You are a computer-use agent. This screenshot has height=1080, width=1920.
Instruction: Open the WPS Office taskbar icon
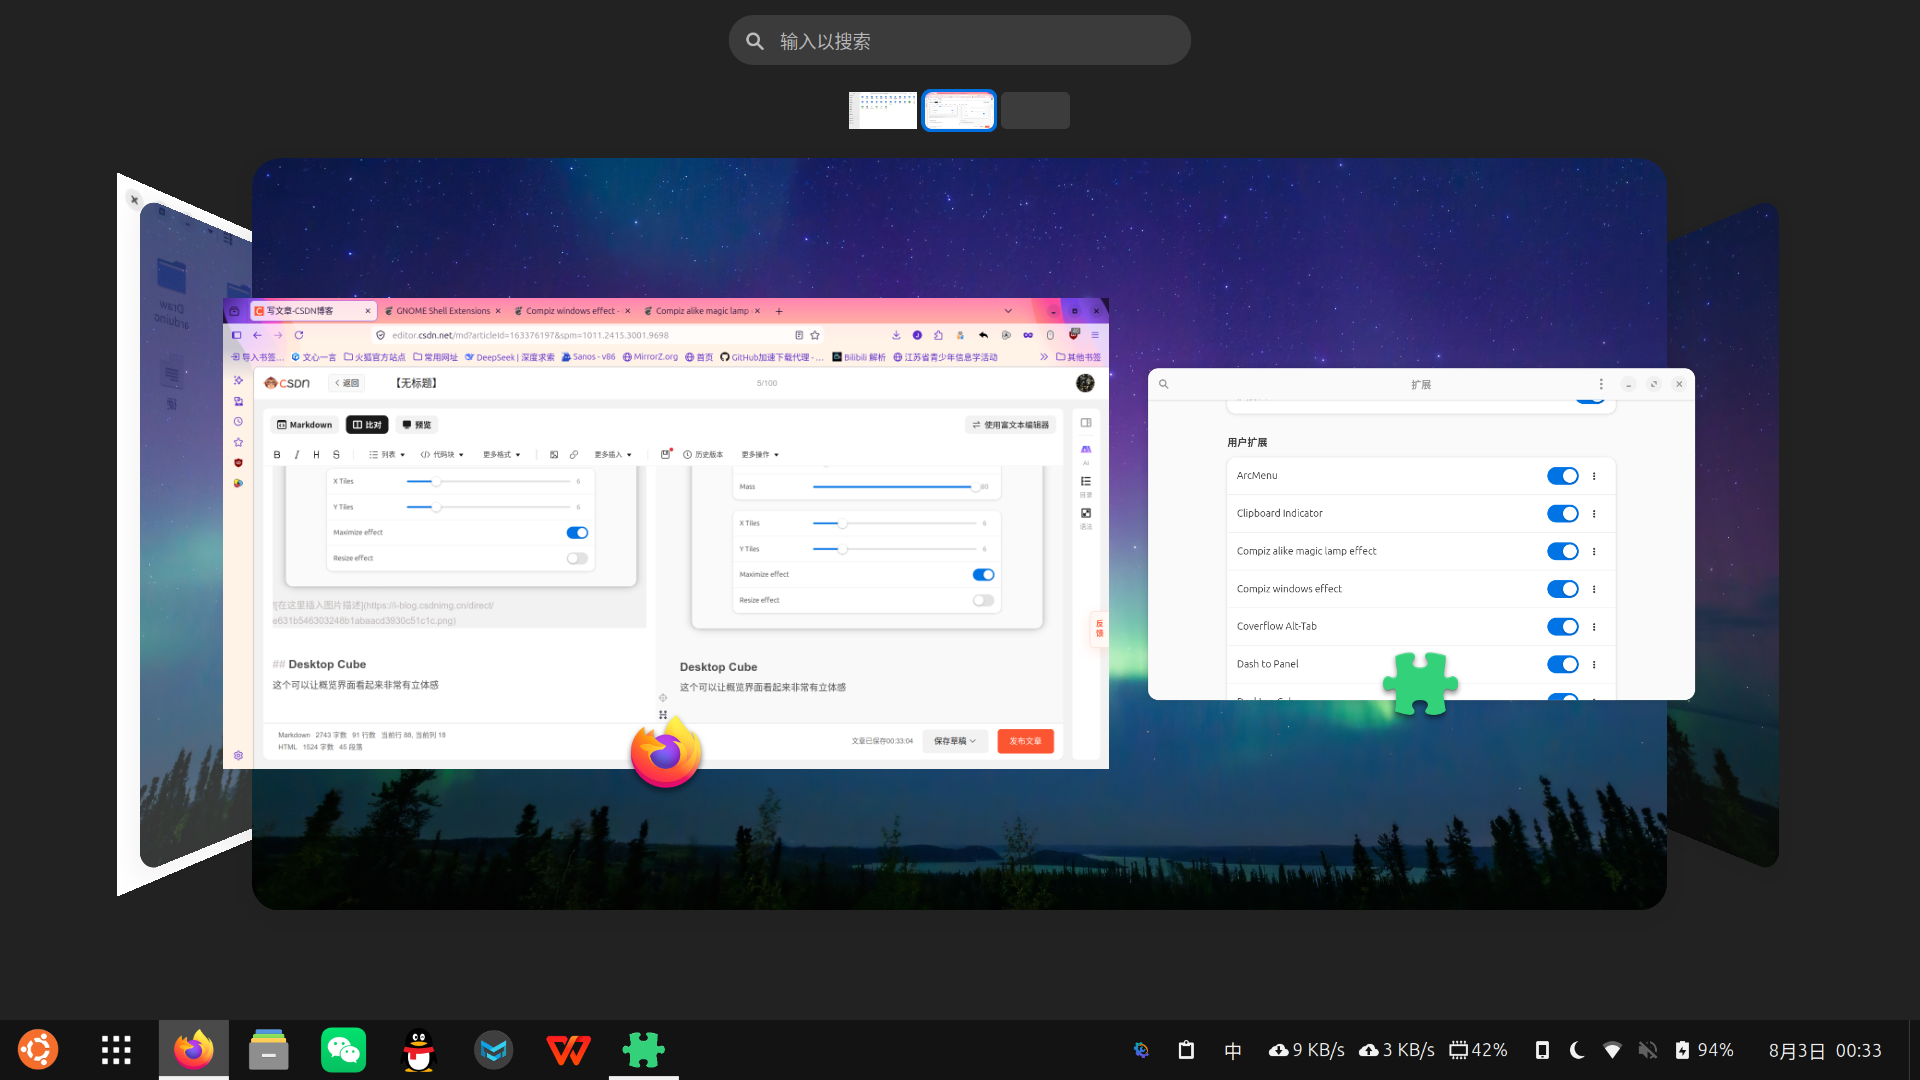[x=569, y=1050]
